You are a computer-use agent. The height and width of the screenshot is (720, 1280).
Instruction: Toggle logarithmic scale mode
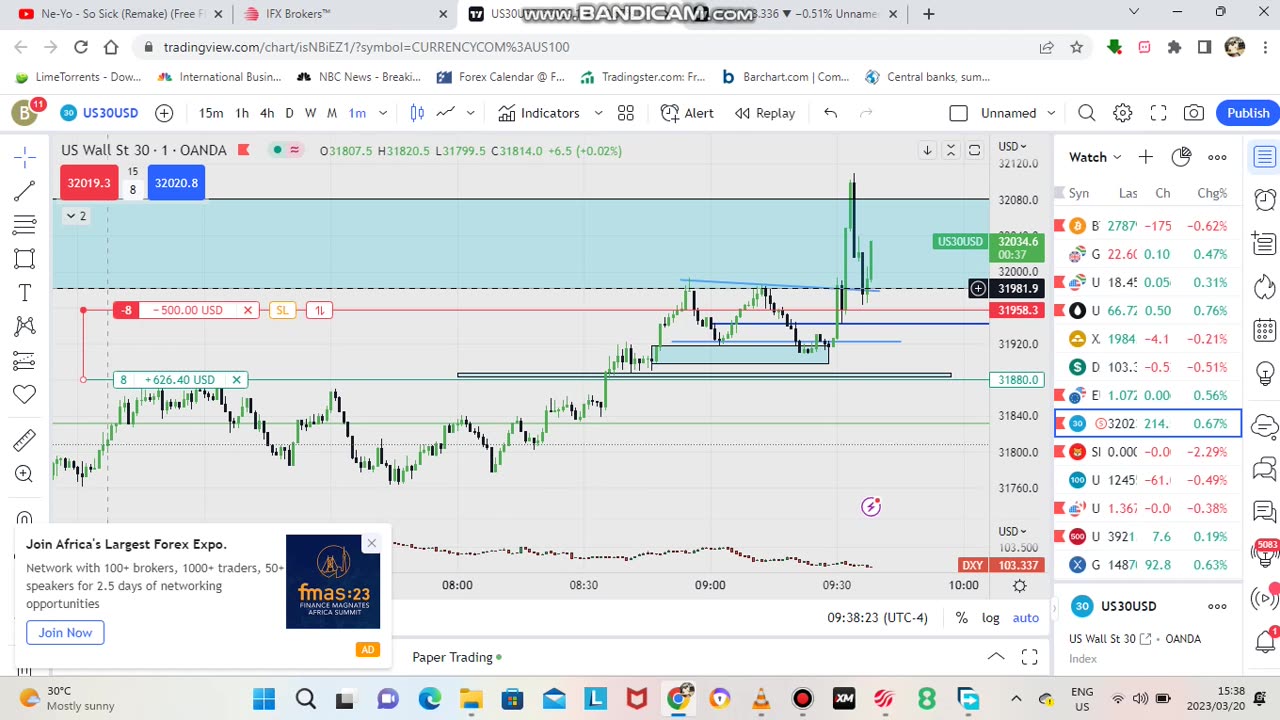coord(990,618)
